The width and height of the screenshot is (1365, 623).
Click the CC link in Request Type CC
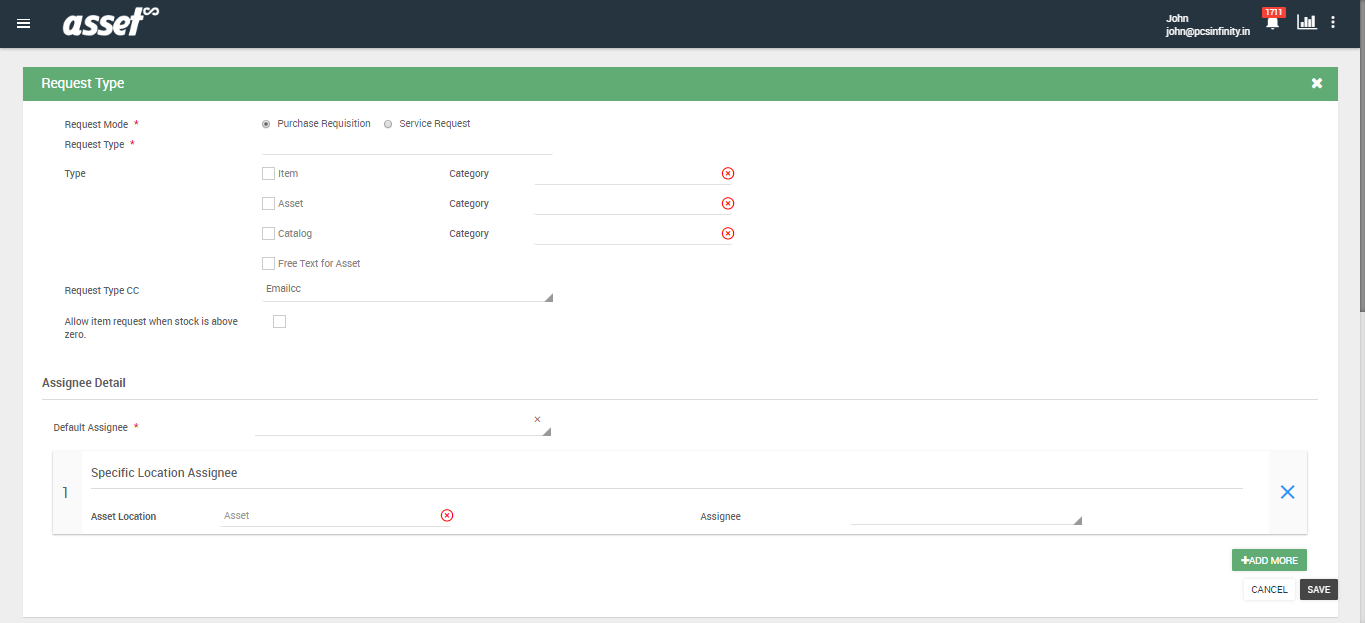click(x=133, y=291)
